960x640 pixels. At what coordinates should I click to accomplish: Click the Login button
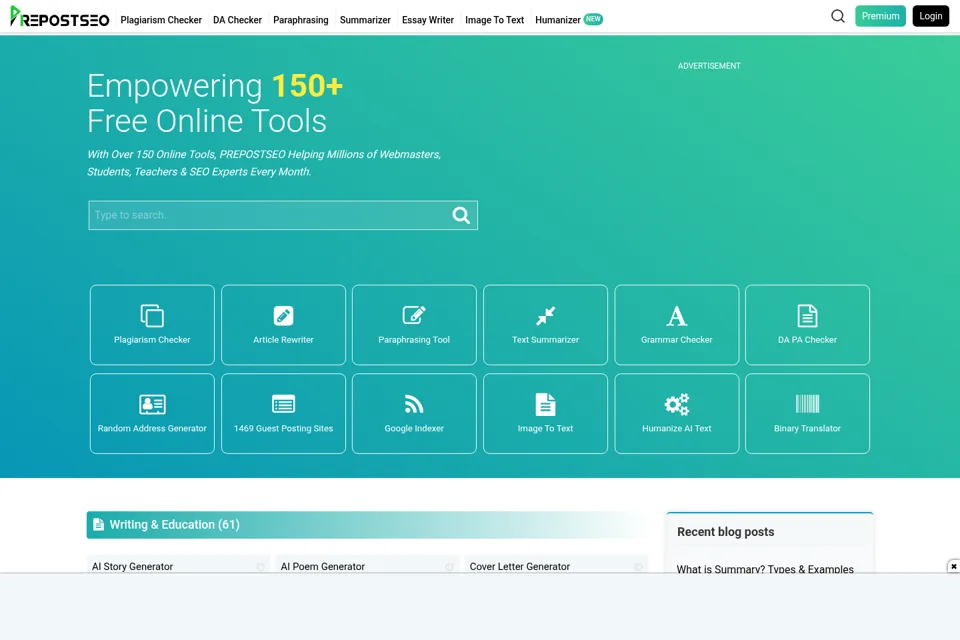(x=930, y=16)
